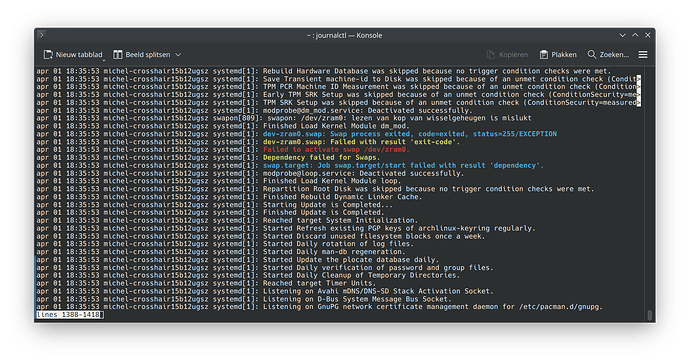Open a new tab with Nieuw tabblad
The height and width of the screenshot is (363, 690).
pos(73,55)
